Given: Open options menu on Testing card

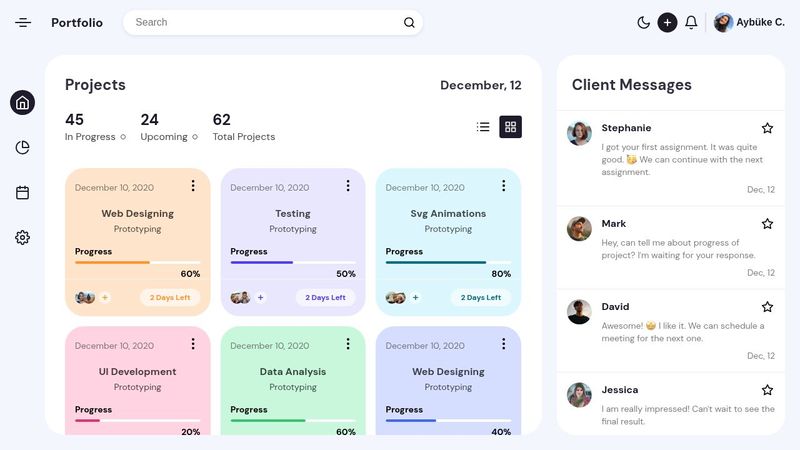Looking at the screenshot, I should click(x=348, y=186).
